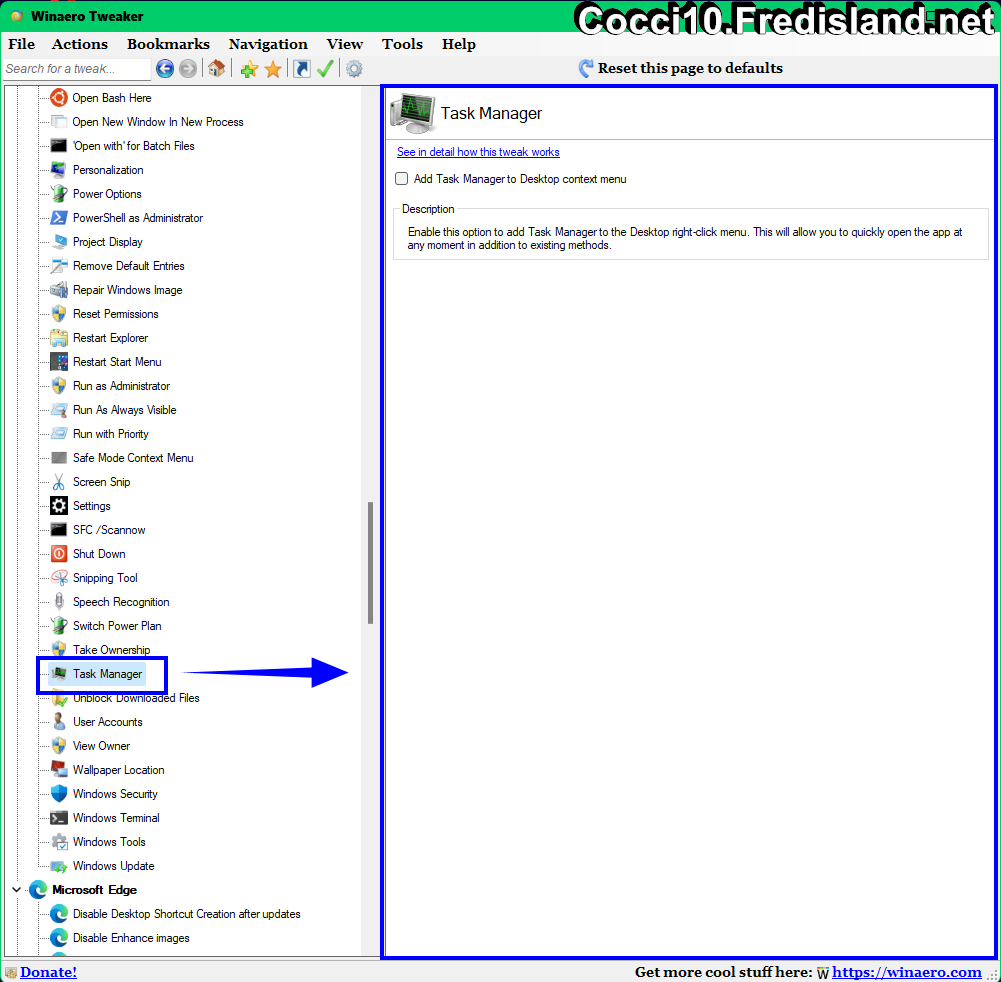Select Safe Mode Context Menu
The image size is (1001, 982).
pyautogui.click(x=133, y=458)
